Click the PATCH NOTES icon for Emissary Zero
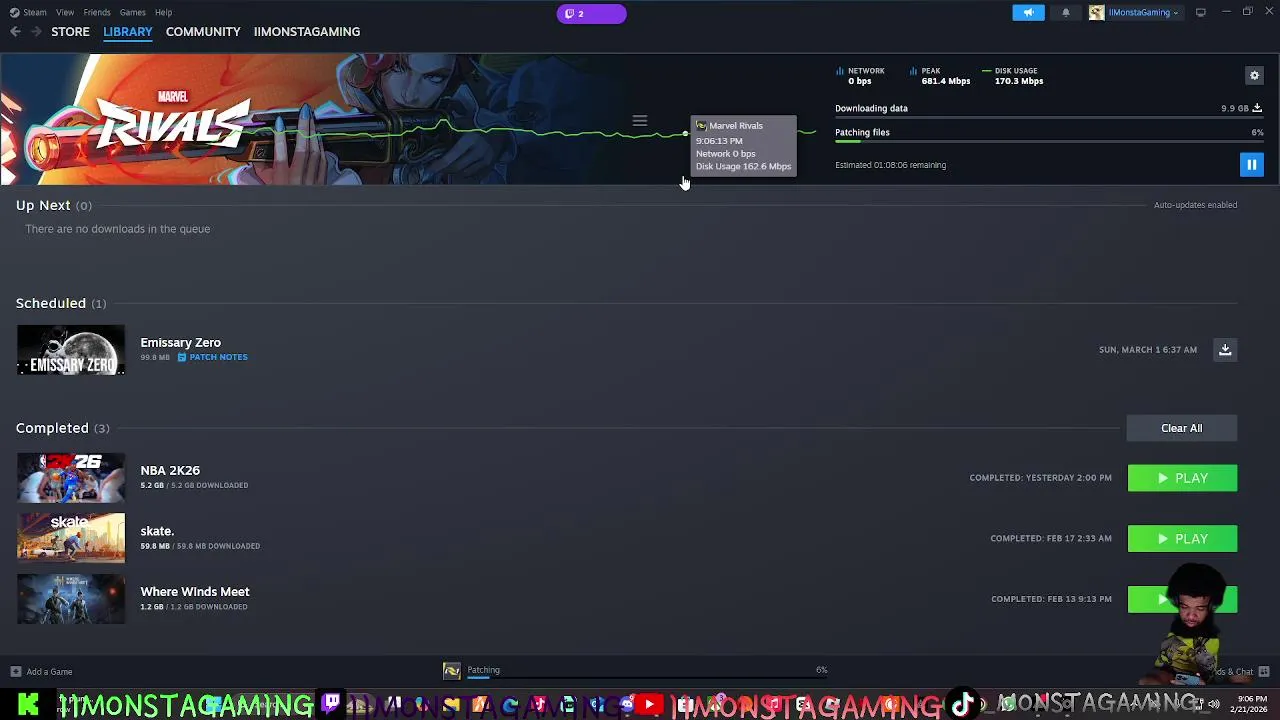This screenshot has height=720, width=1280. tap(182, 357)
